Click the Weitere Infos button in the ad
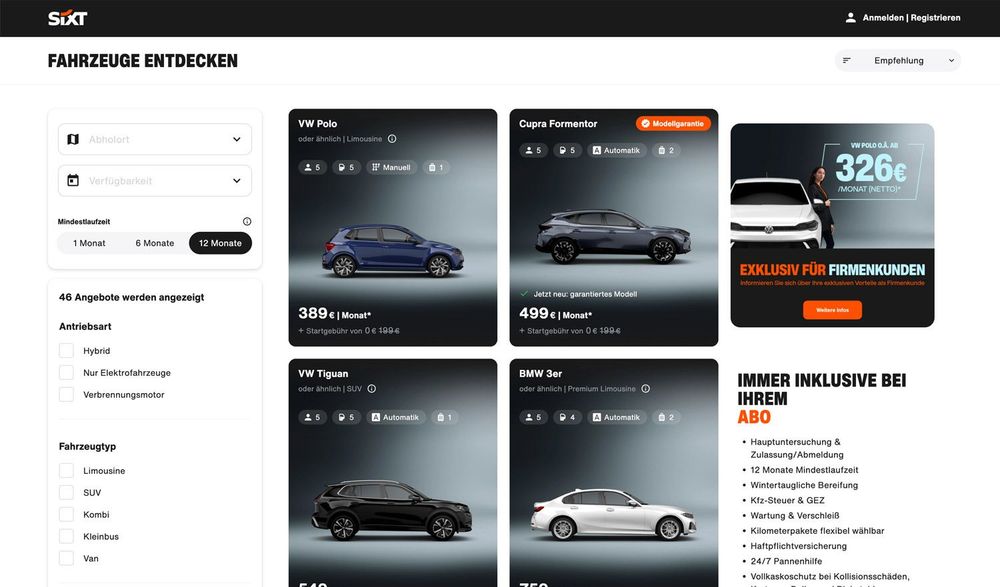 (x=832, y=310)
